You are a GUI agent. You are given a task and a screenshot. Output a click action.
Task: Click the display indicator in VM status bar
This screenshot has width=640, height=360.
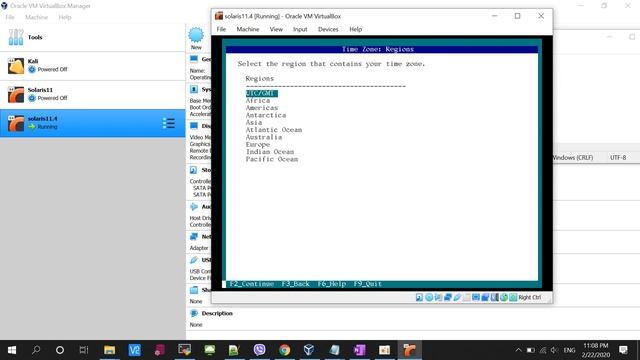476,297
